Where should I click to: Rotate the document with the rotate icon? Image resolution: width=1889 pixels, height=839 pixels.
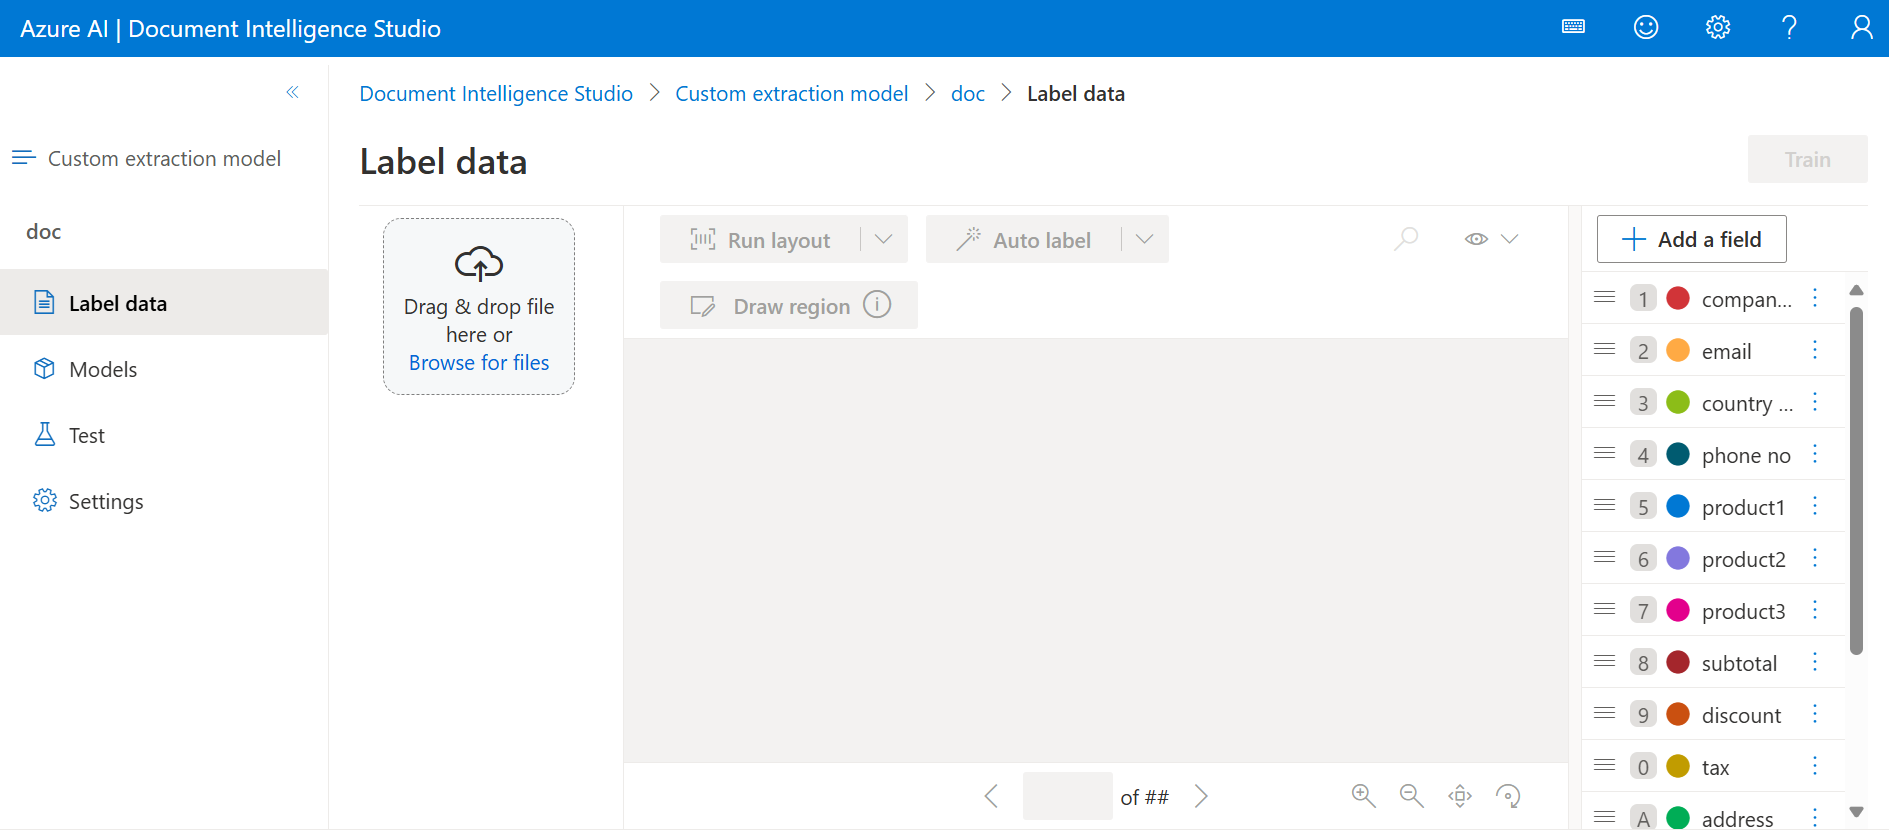[x=1508, y=796]
